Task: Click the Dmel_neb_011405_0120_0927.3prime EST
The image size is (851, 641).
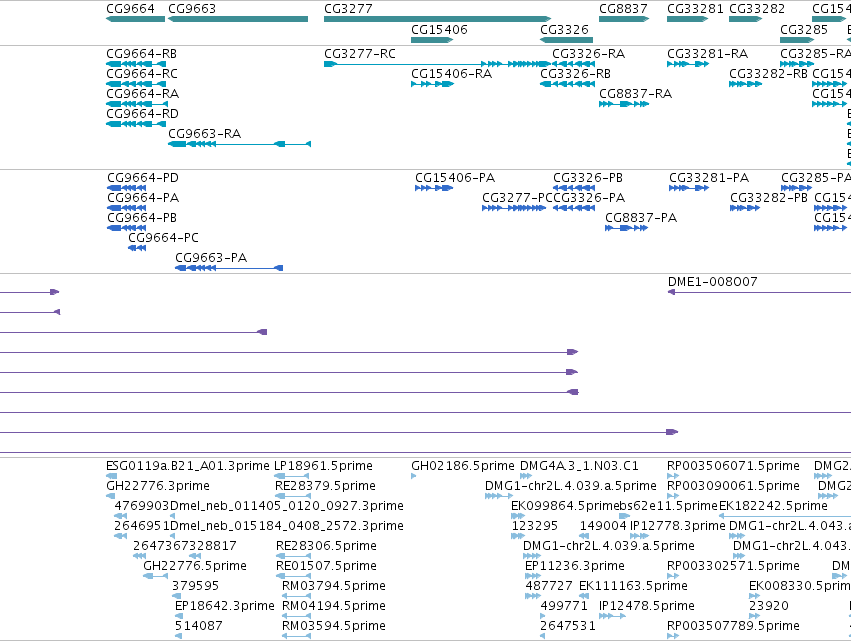Action: tap(173, 516)
